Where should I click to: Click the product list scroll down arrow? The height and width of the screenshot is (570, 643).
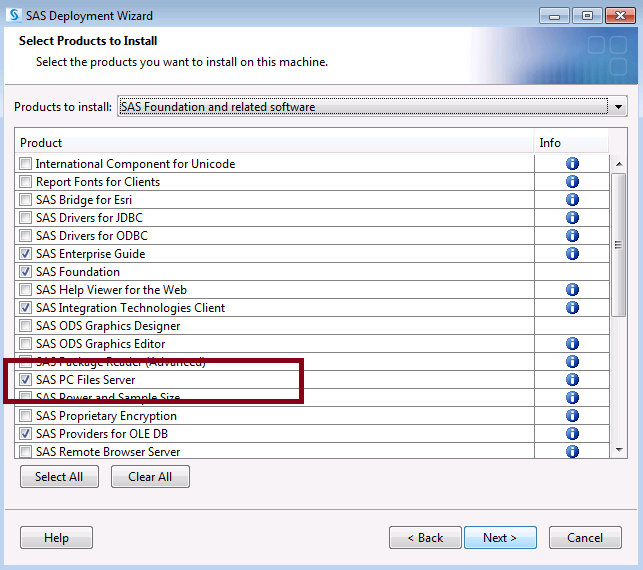(x=619, y=450)
